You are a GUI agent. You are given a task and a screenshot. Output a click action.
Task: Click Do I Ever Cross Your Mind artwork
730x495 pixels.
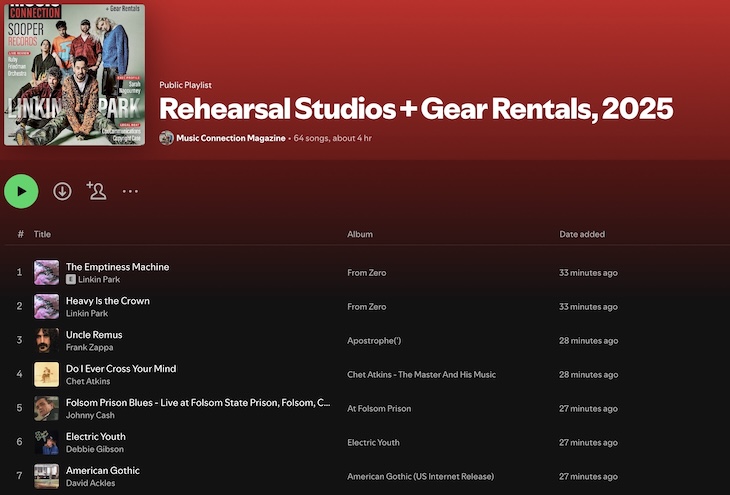tap(47, 374)
